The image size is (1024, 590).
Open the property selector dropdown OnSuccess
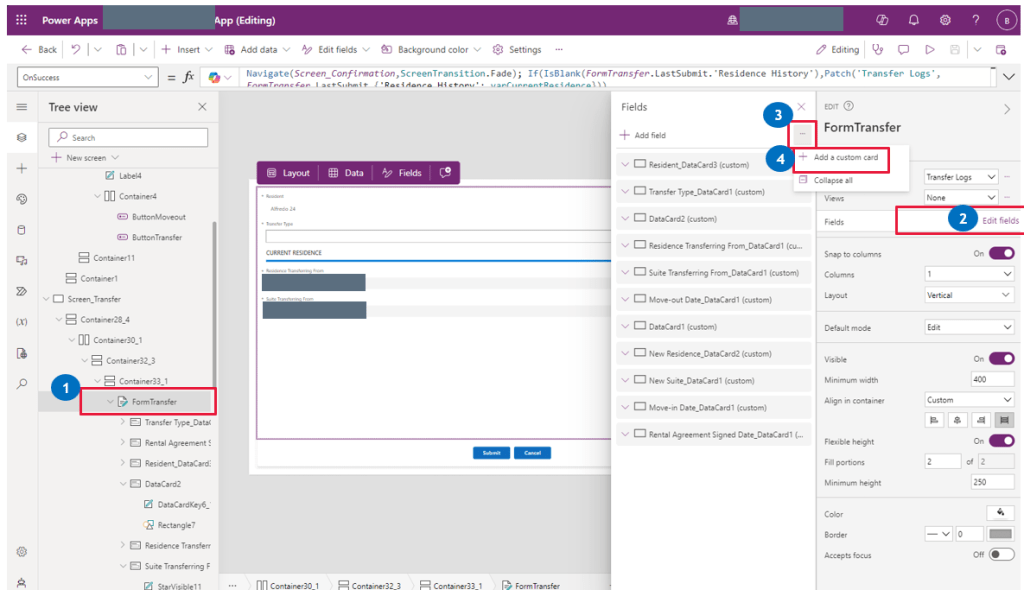tap(88, 77)
